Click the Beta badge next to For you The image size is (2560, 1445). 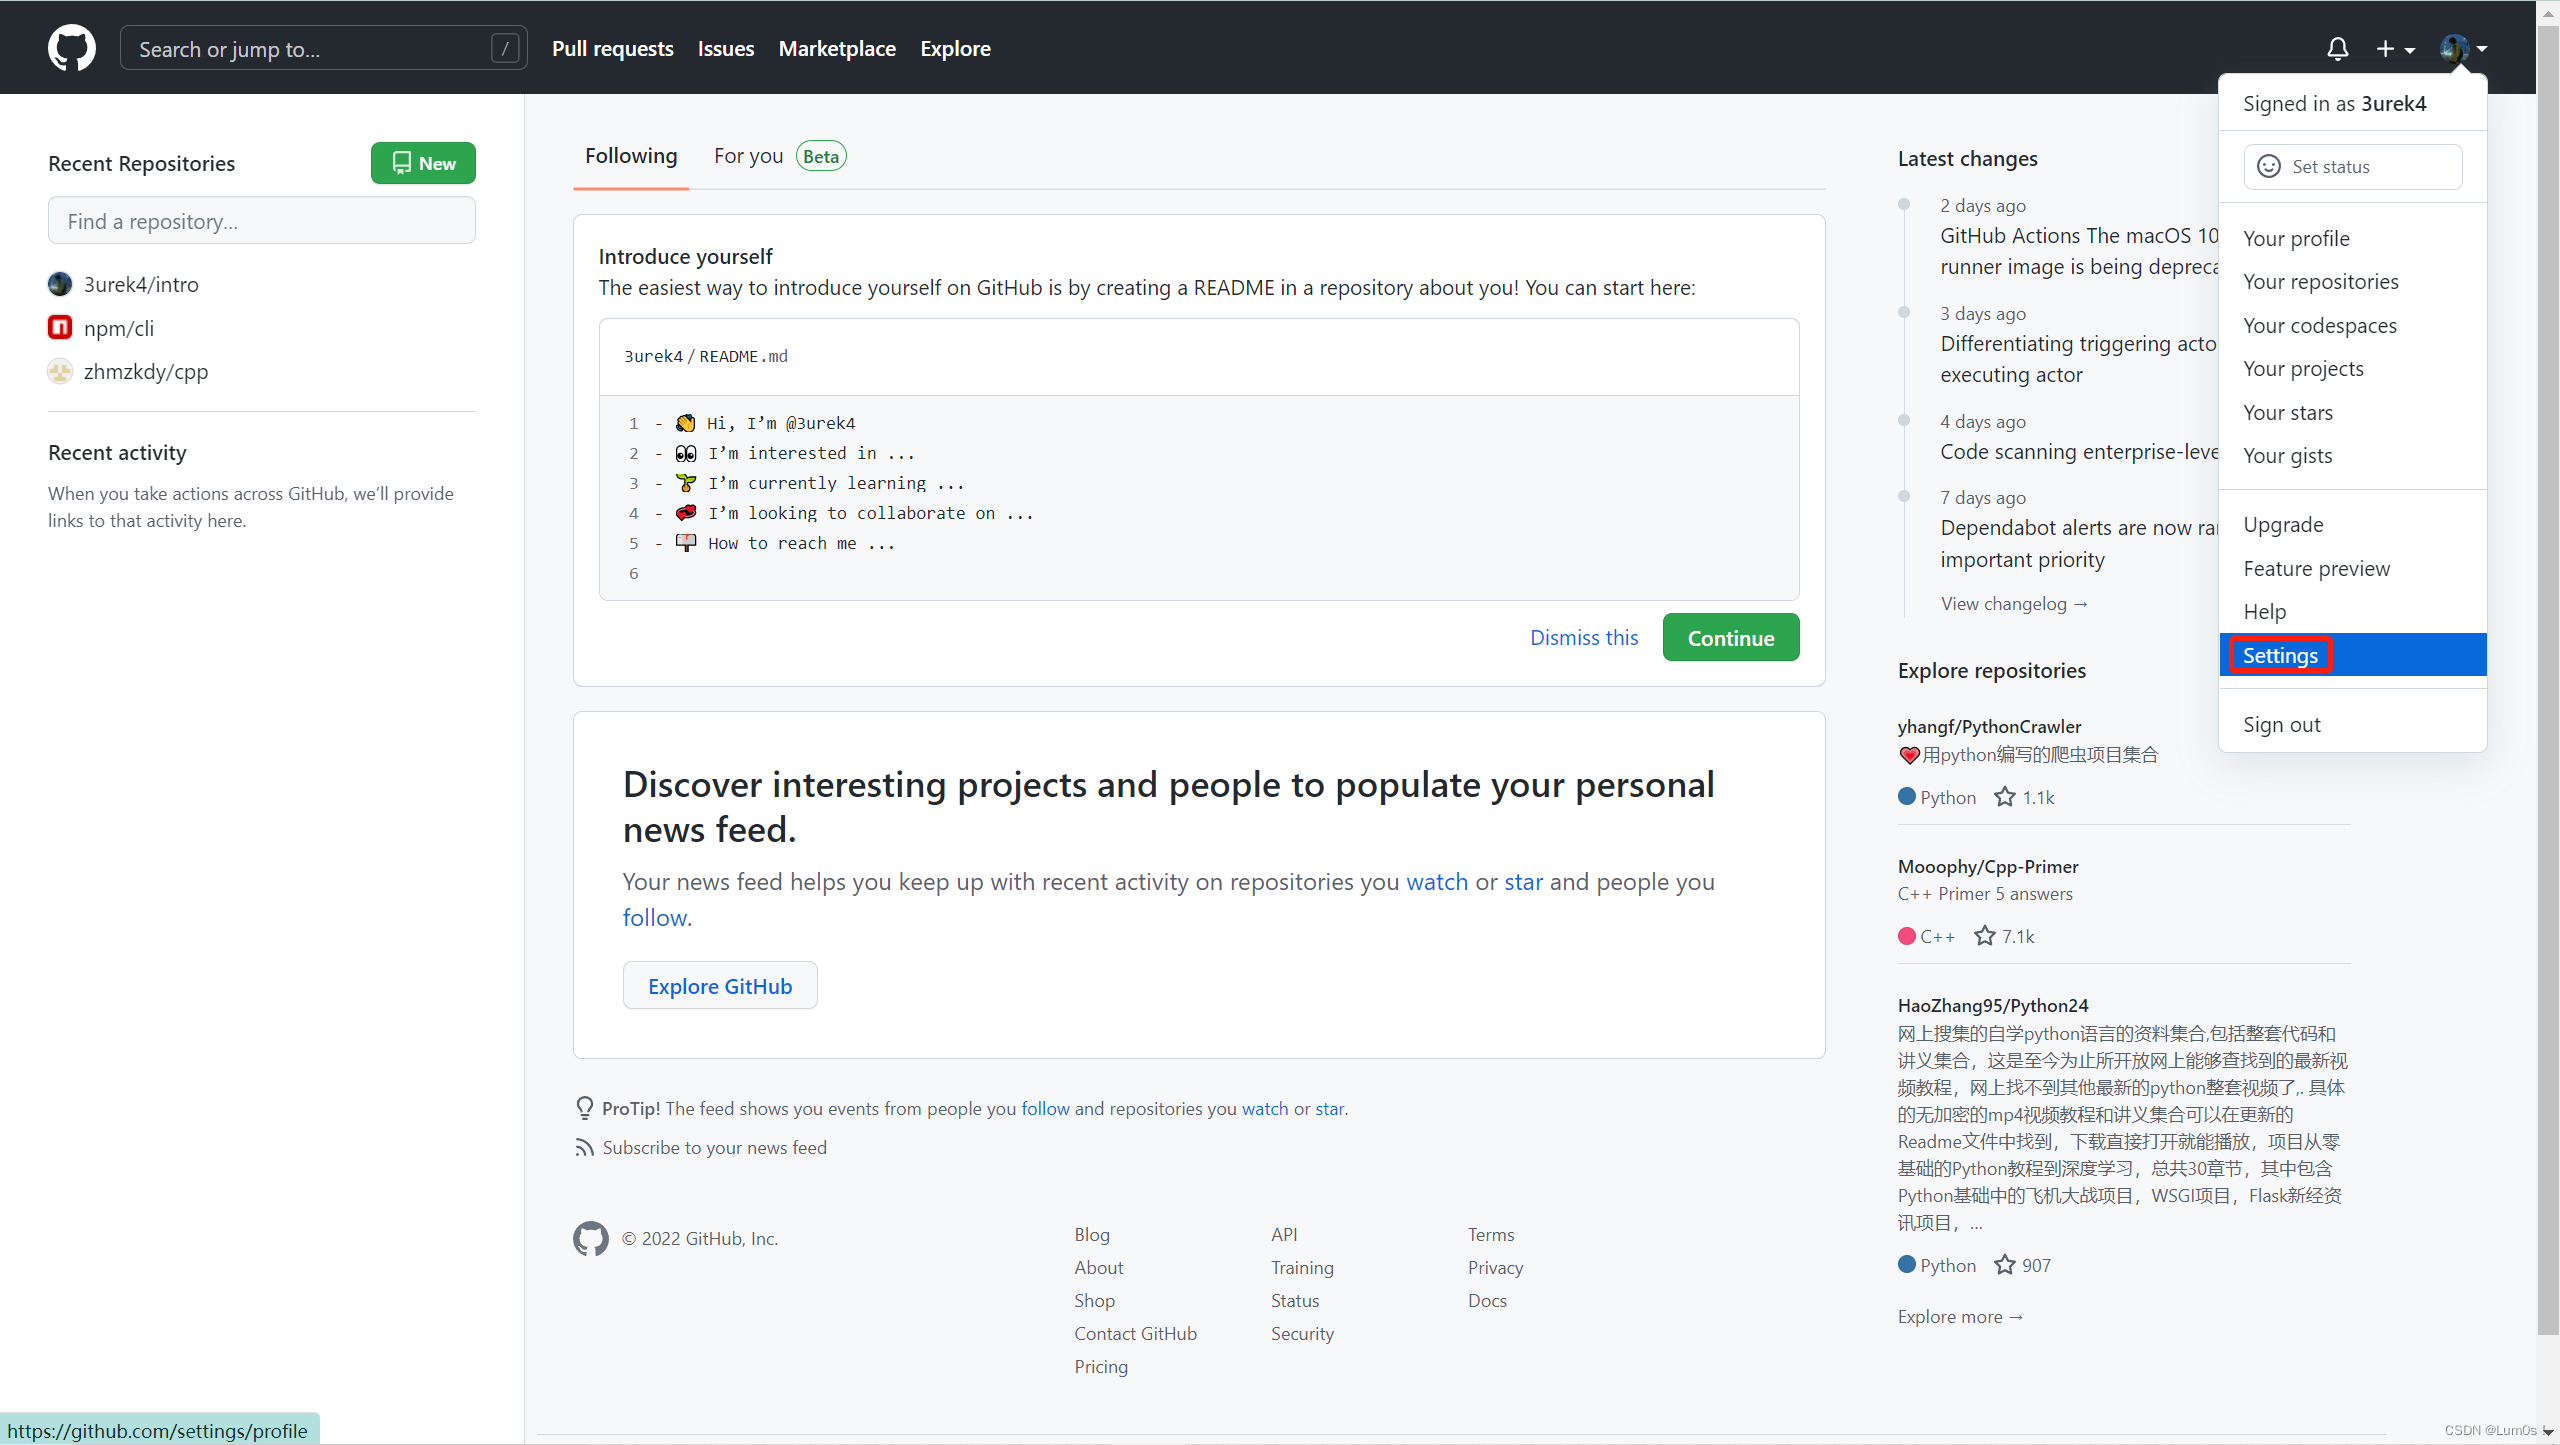[821, 156]
